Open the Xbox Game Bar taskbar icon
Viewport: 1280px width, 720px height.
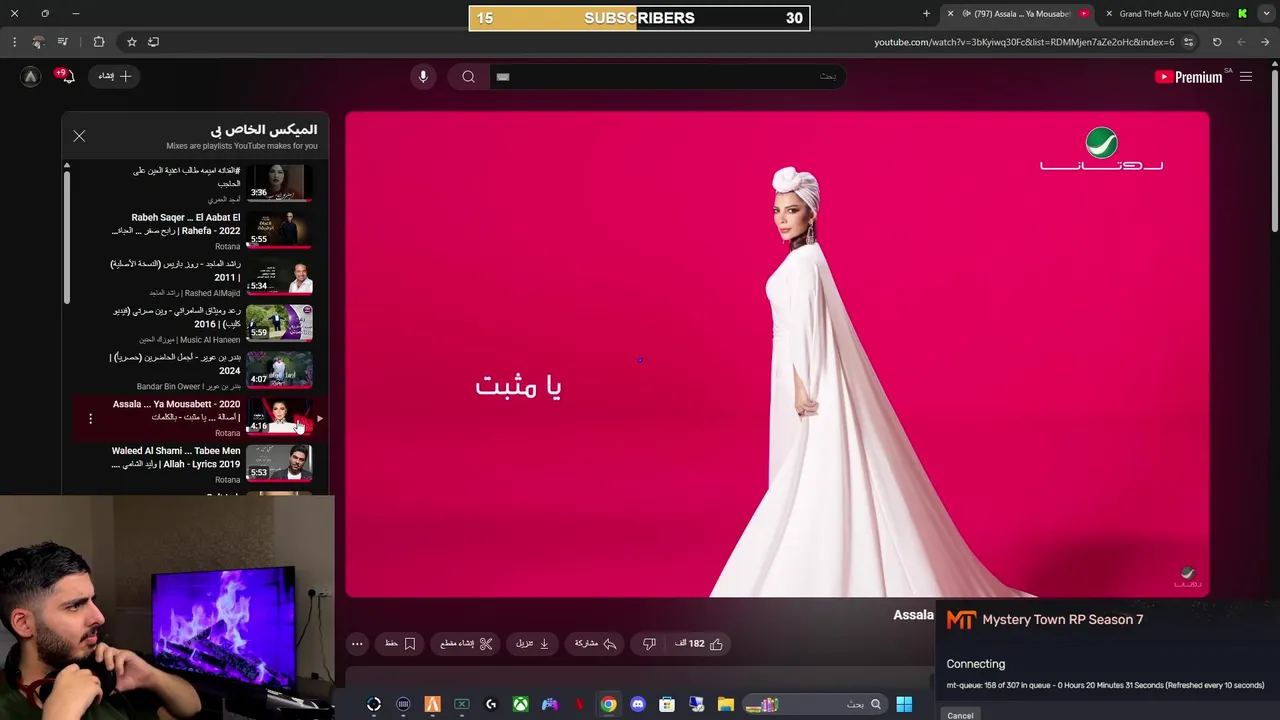462,705
